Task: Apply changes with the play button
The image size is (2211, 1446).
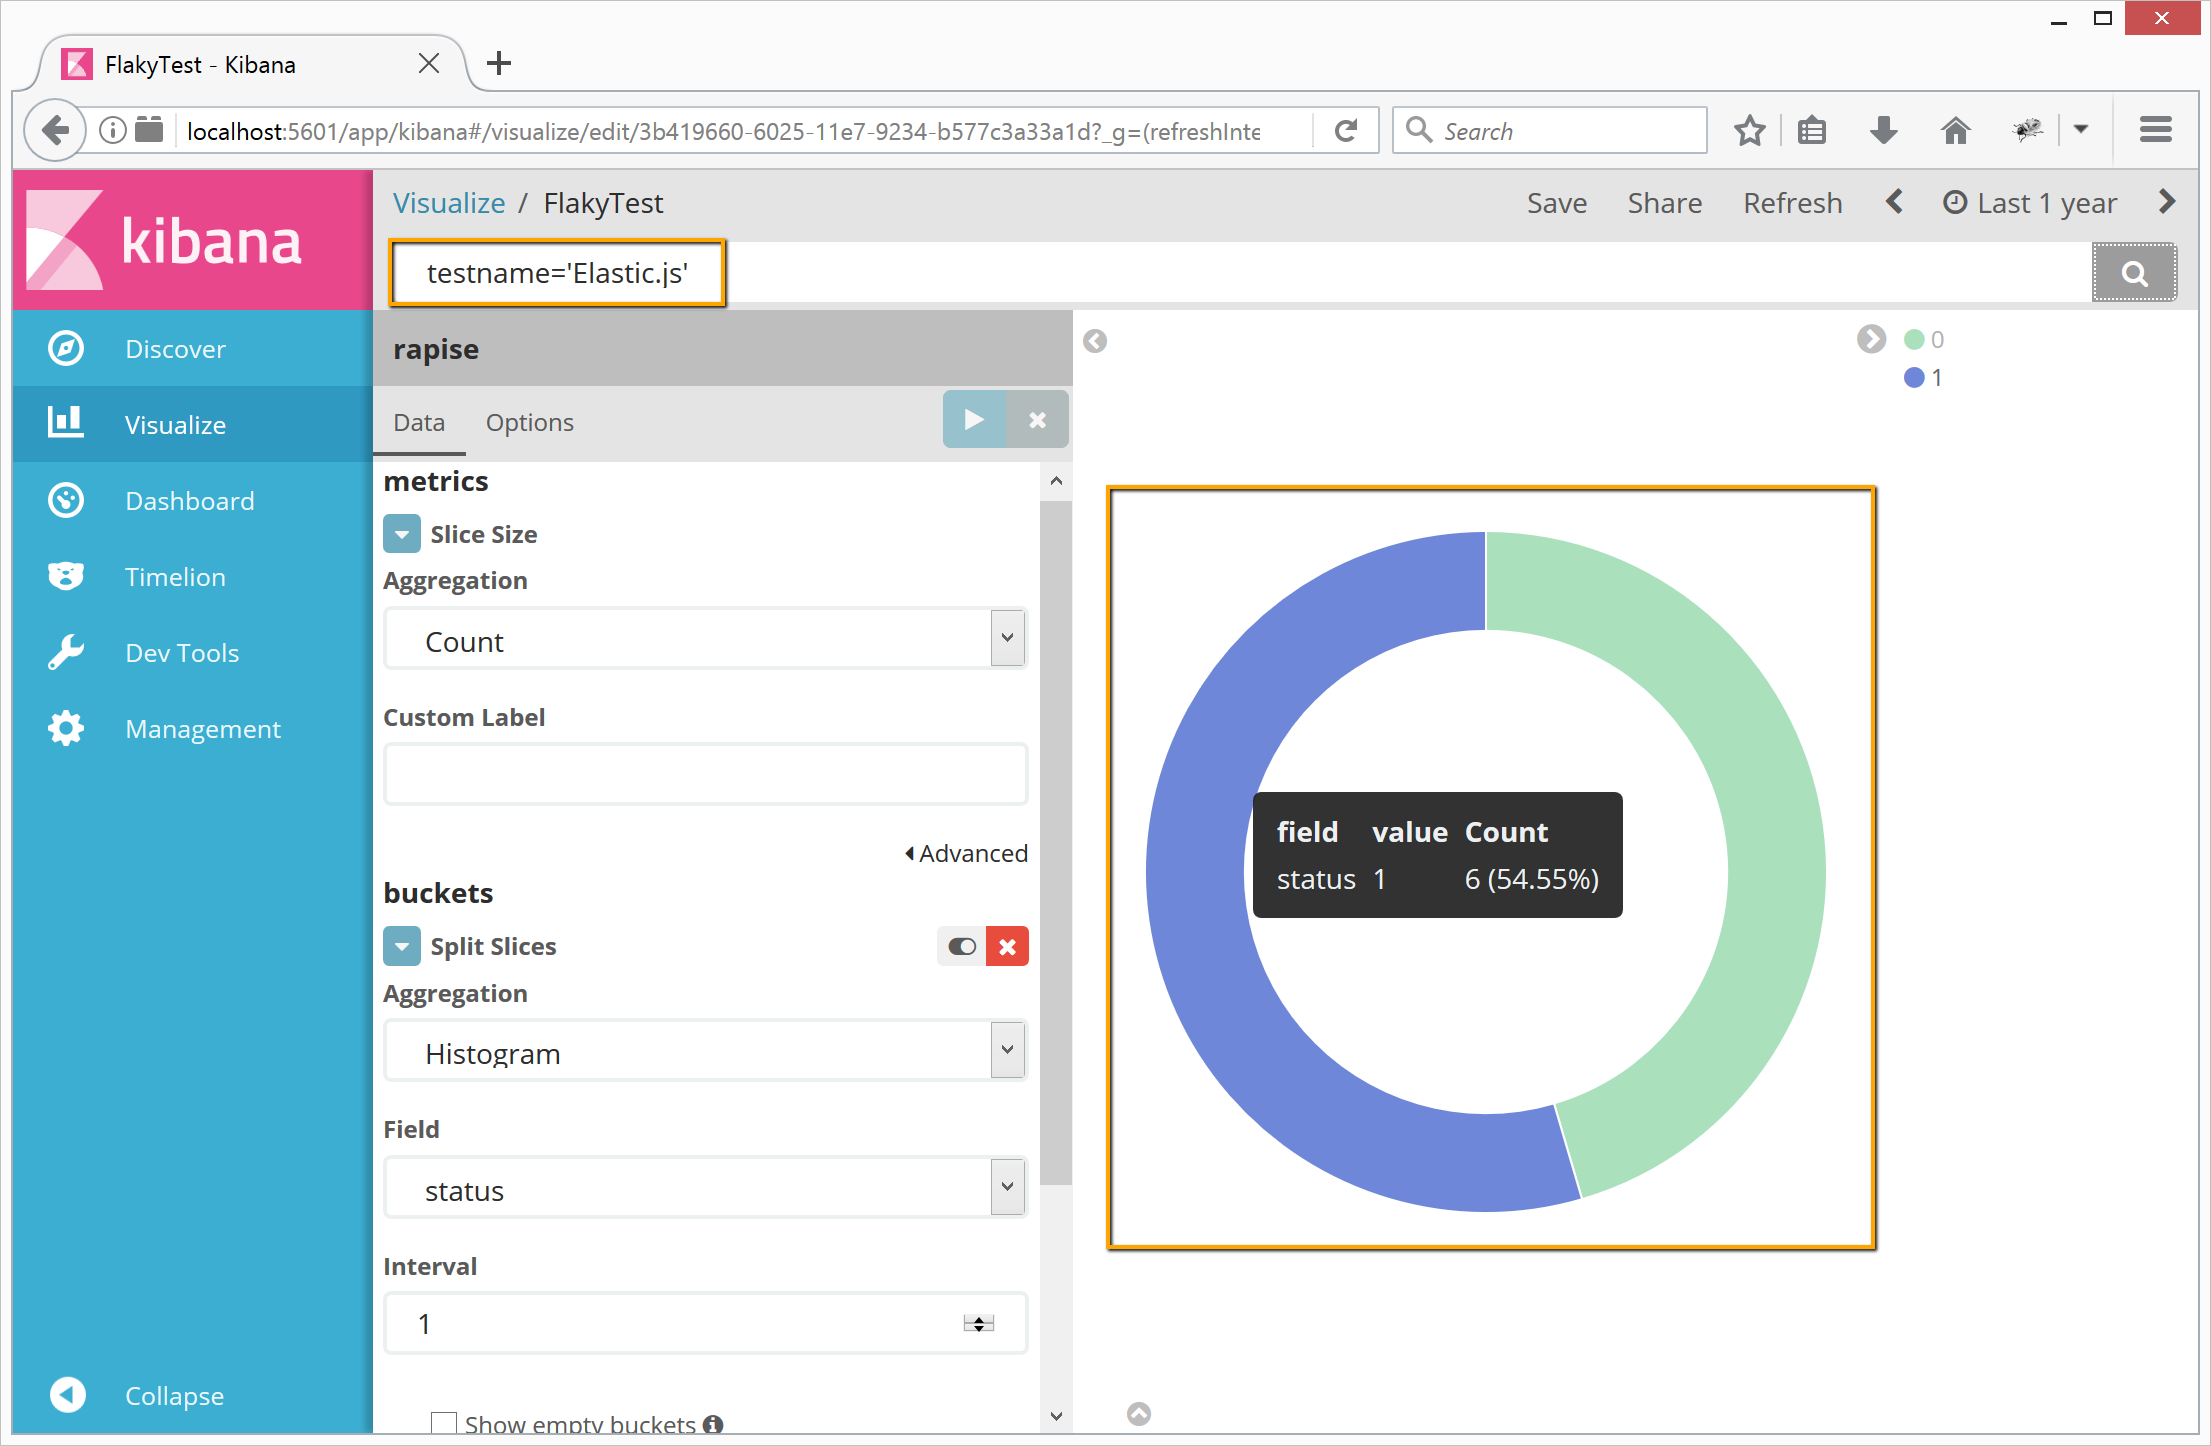Action: [x=973, y=421]
